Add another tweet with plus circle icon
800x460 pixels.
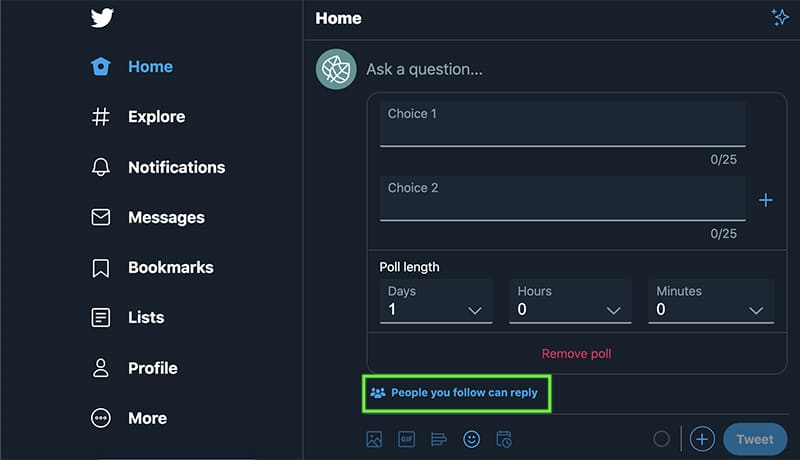point(702,439)
